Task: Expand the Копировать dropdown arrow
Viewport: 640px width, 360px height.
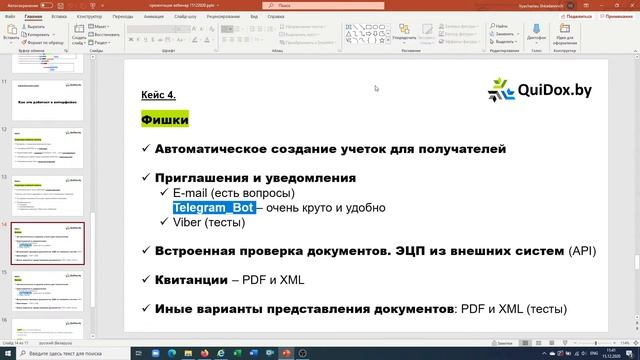Action: [x=53, y=35]
